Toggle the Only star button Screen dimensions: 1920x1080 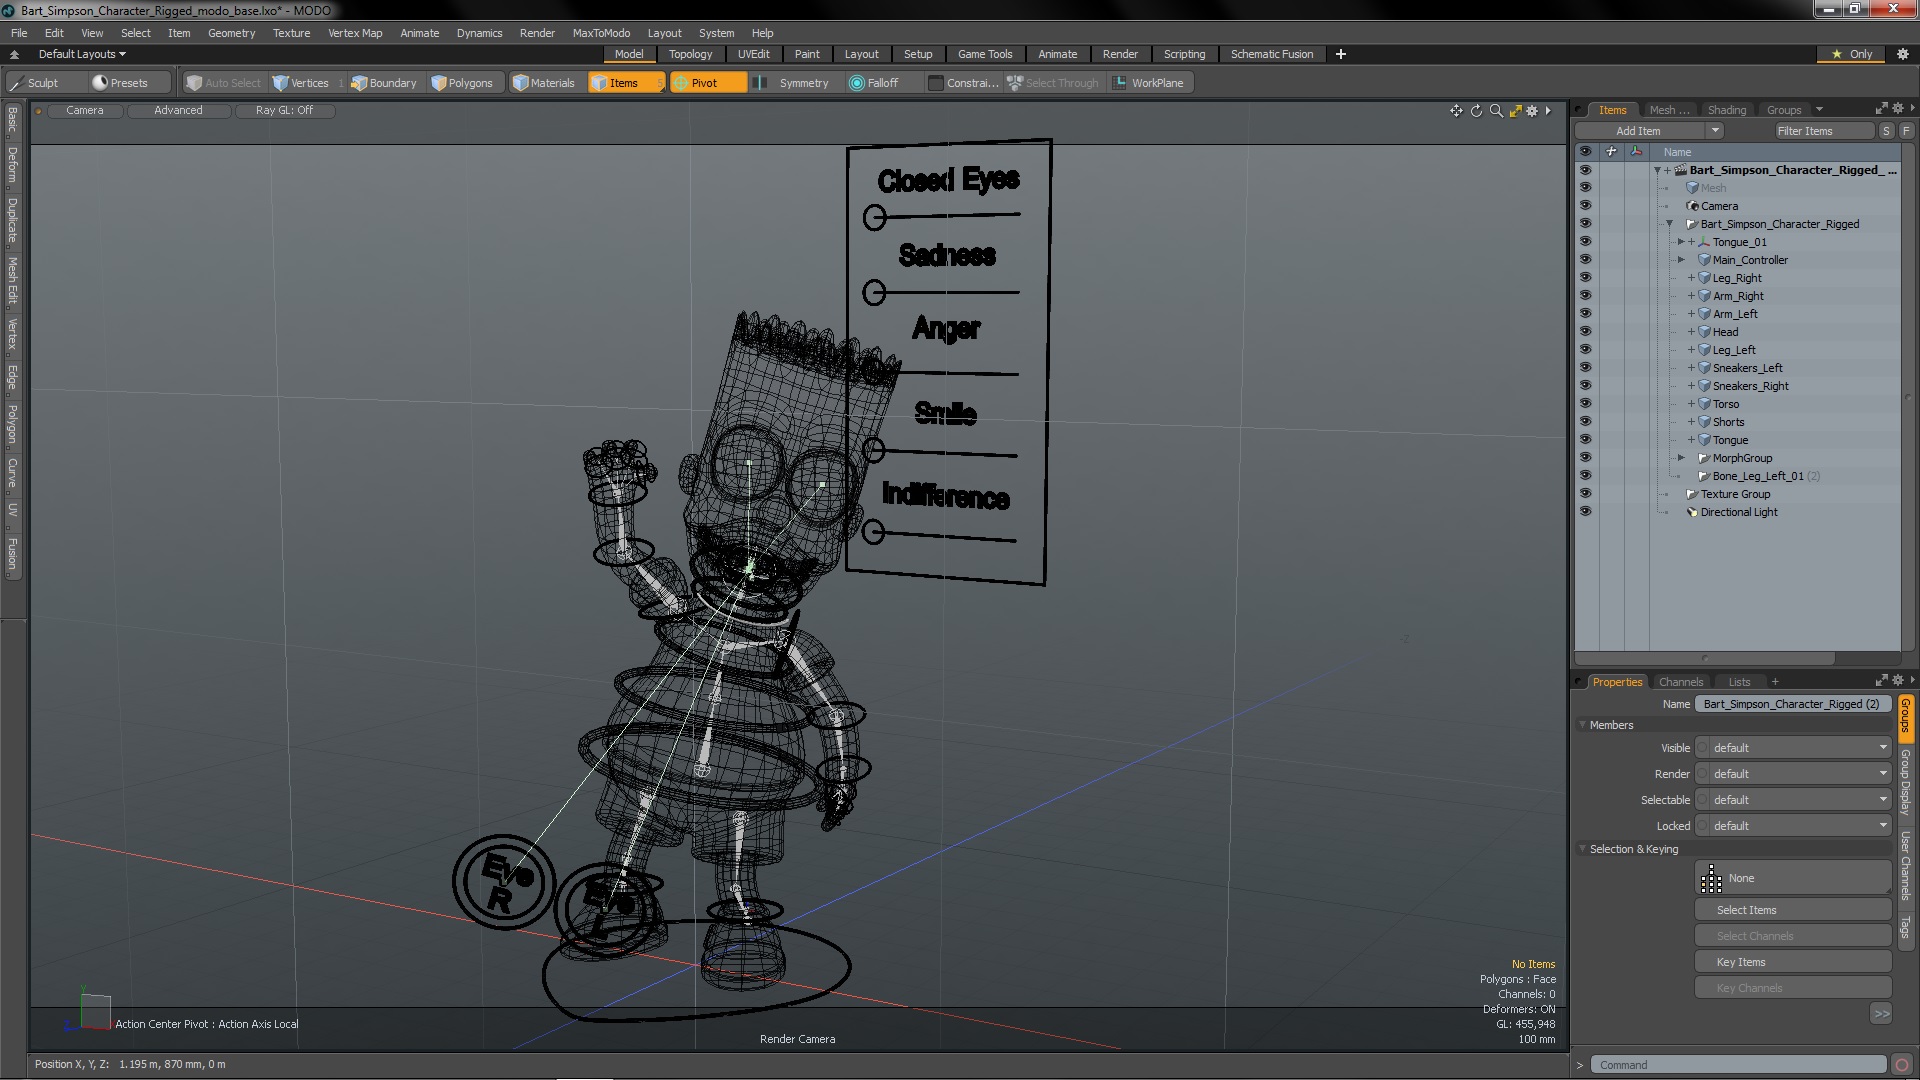[x=1852, y=54]
